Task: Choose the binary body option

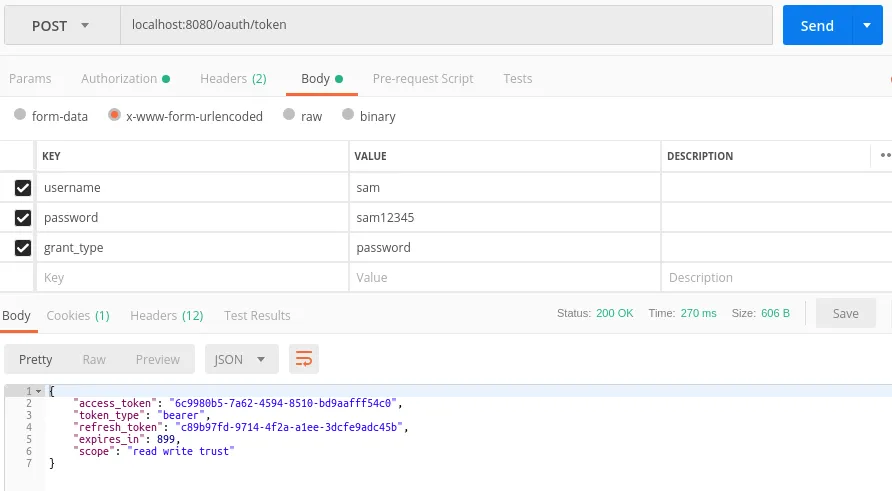Action: click(349, 116)
